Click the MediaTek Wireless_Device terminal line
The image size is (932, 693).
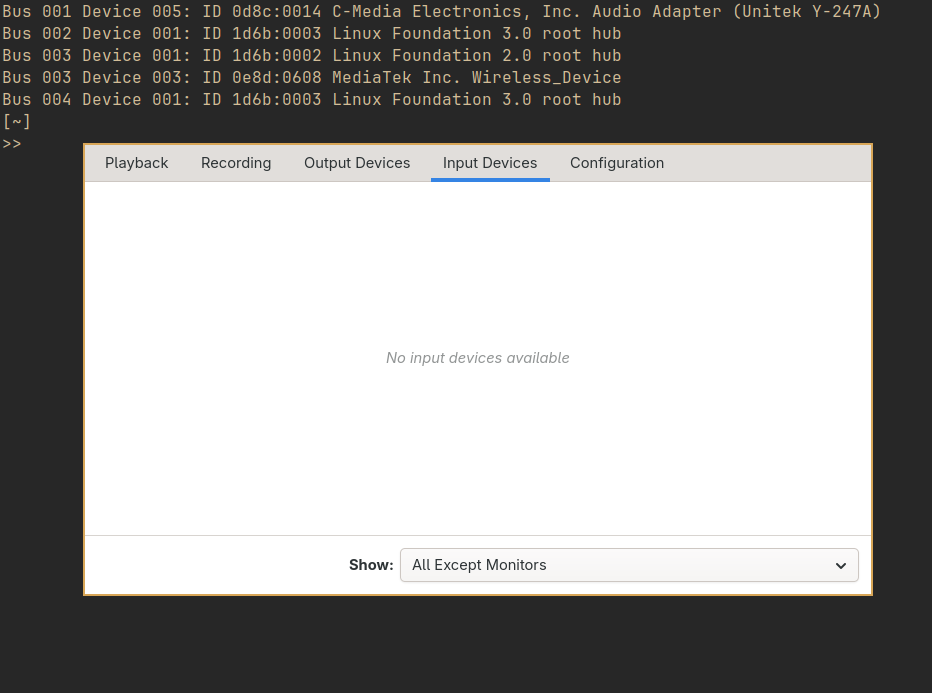311,78
